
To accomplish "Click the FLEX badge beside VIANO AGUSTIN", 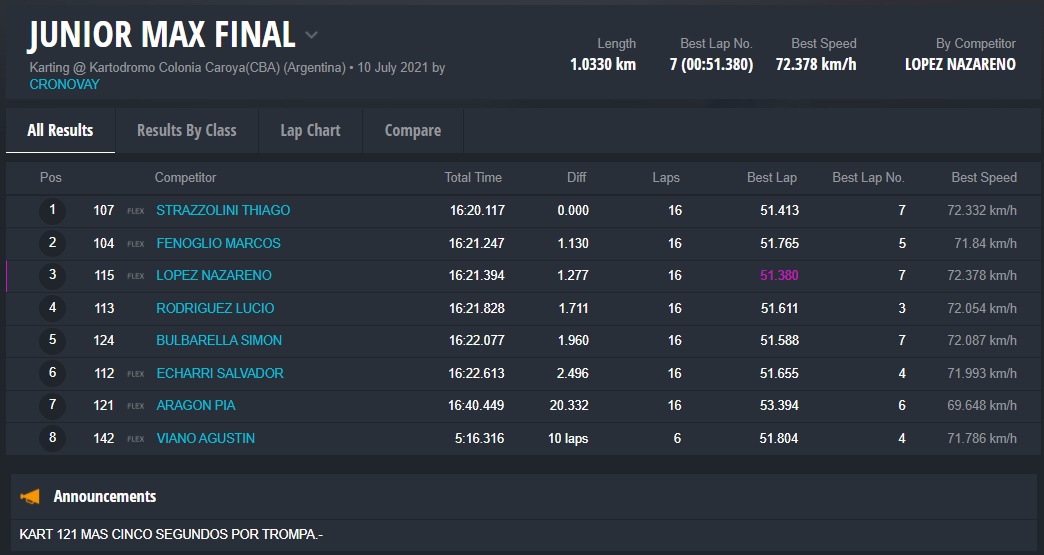I will [x=136, y=439].
